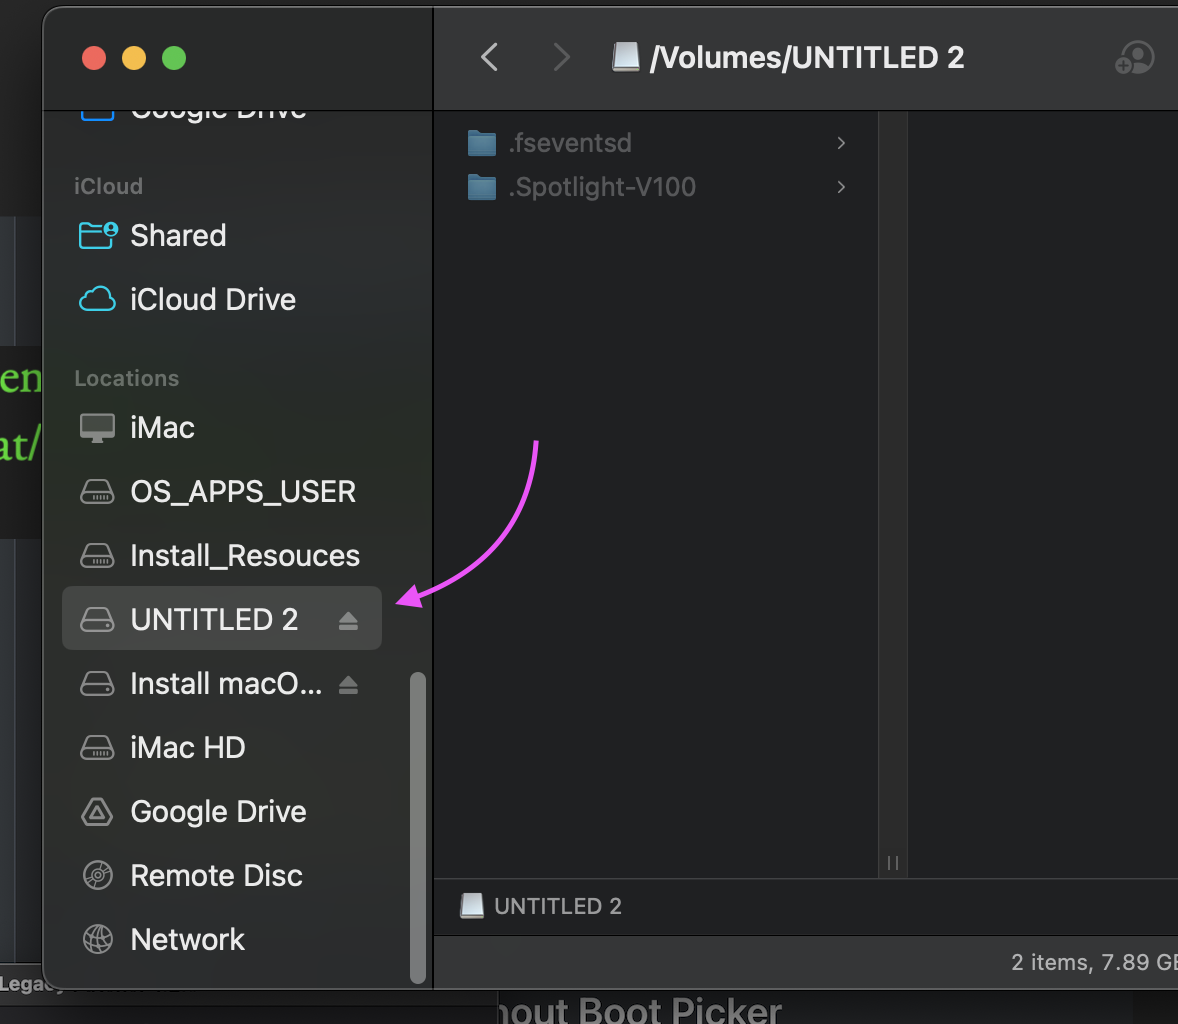1178x1024 pixels.
Task: Click the Locations section header
Action: [127, 378]
